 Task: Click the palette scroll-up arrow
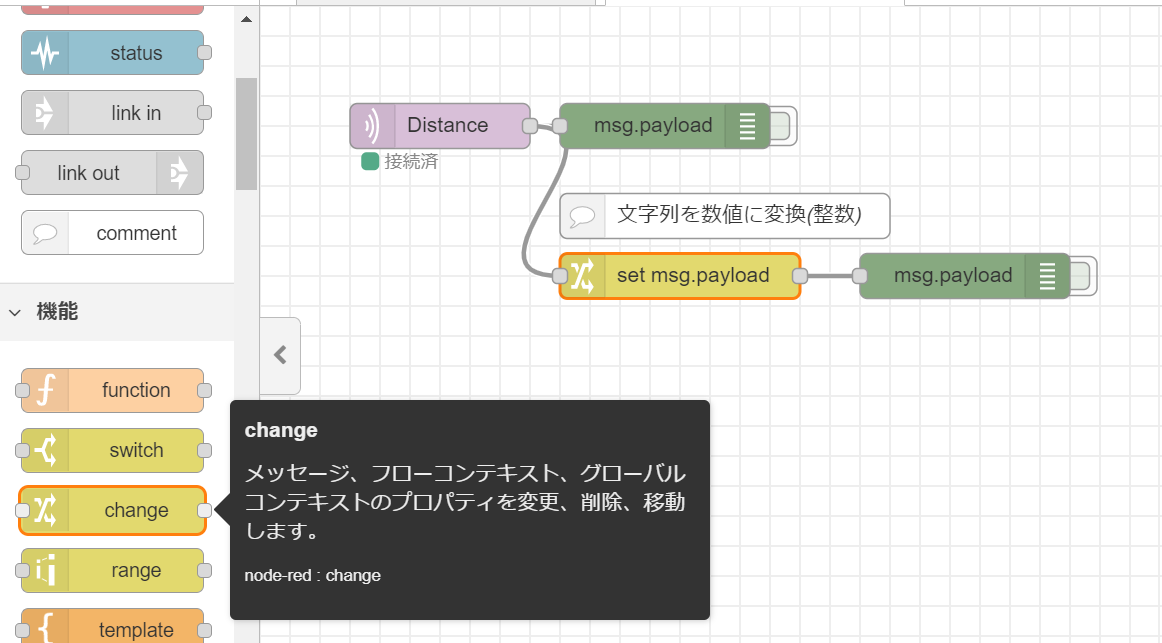coord(246,17)
